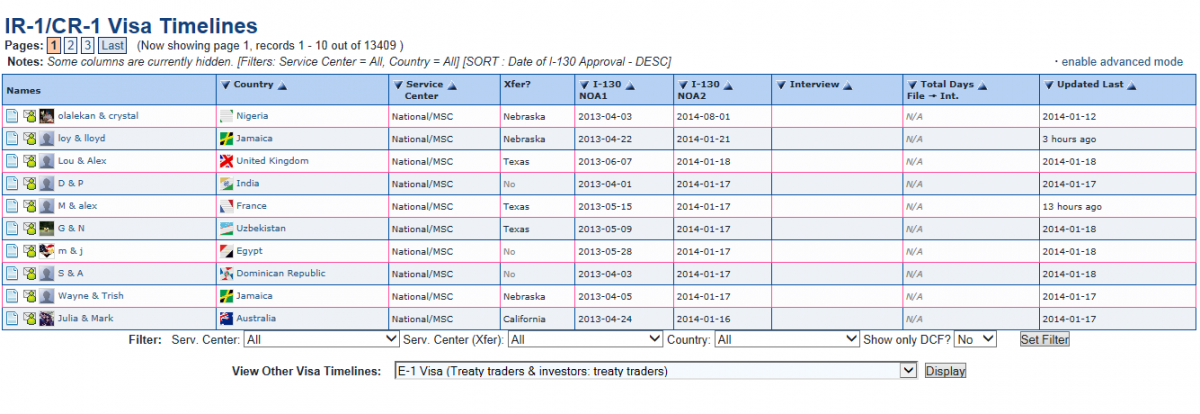Viewport: 1200px width, 414px height.
Task: Sort Updated Last column descending
Action: pos(1048,85)
